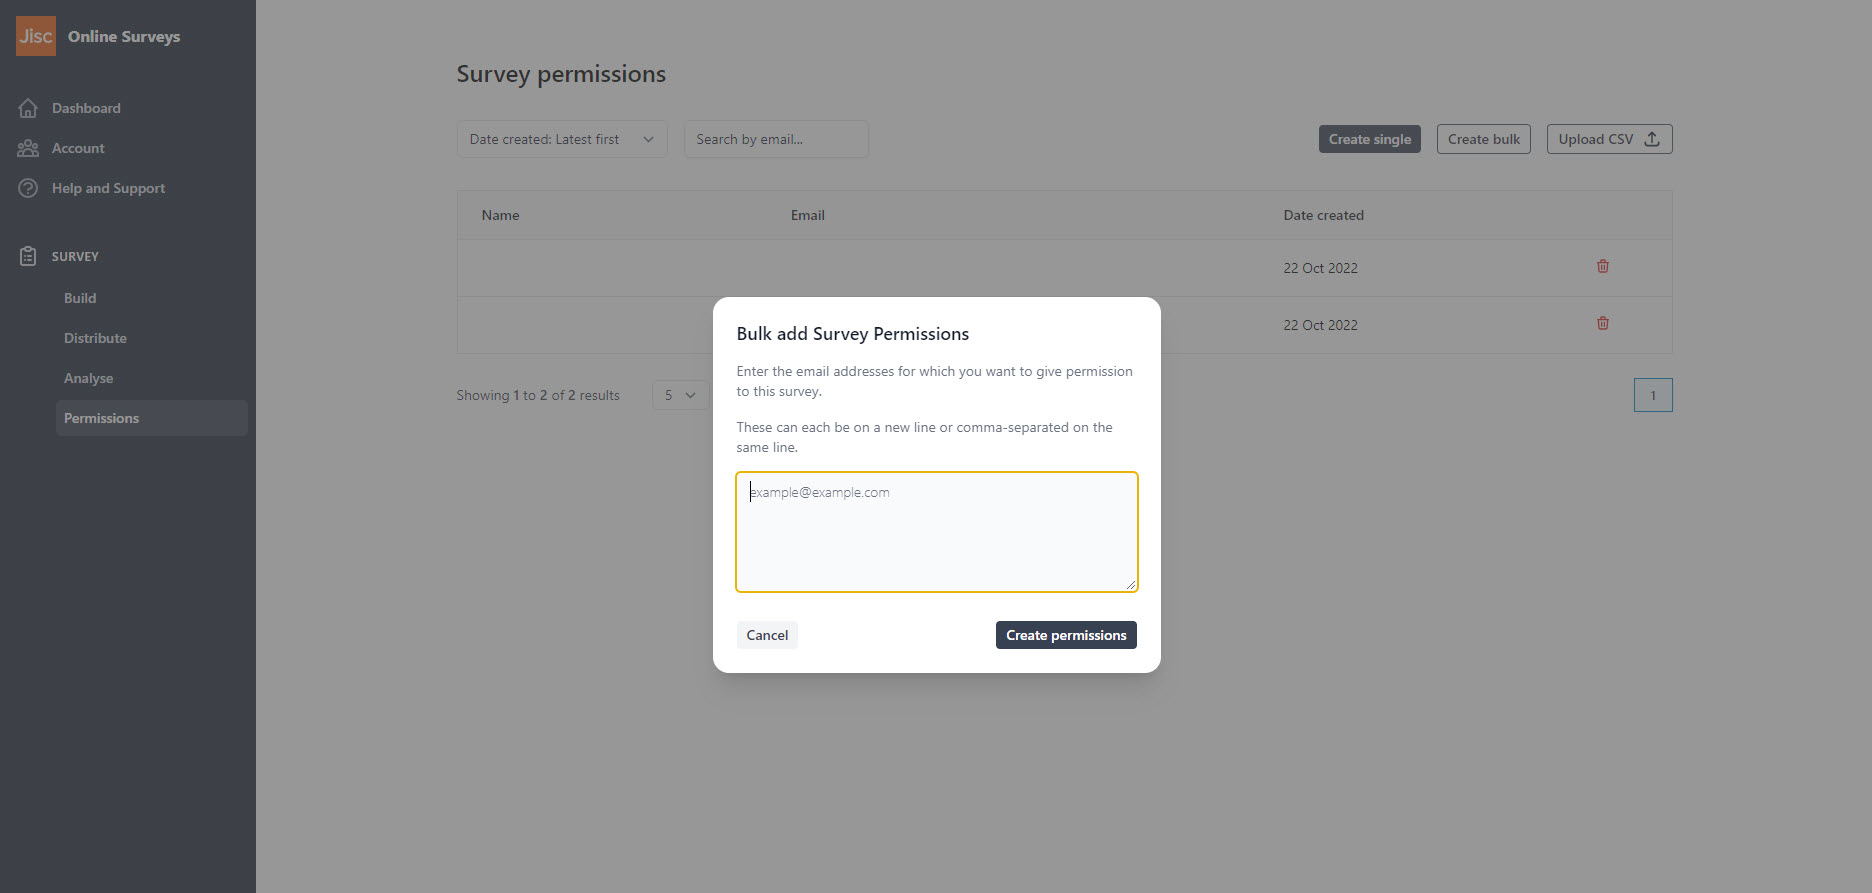Click the Showing 1 to 2 of 2 results text
This screenshot has width=1872, height=893.
(x=538, y=395)
